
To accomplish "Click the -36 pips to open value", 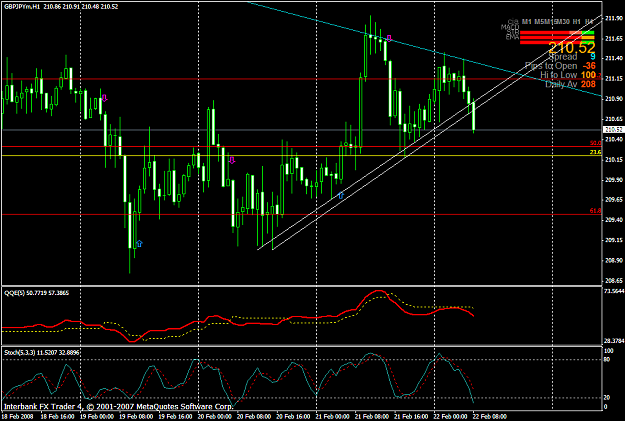I will point(589,66).
